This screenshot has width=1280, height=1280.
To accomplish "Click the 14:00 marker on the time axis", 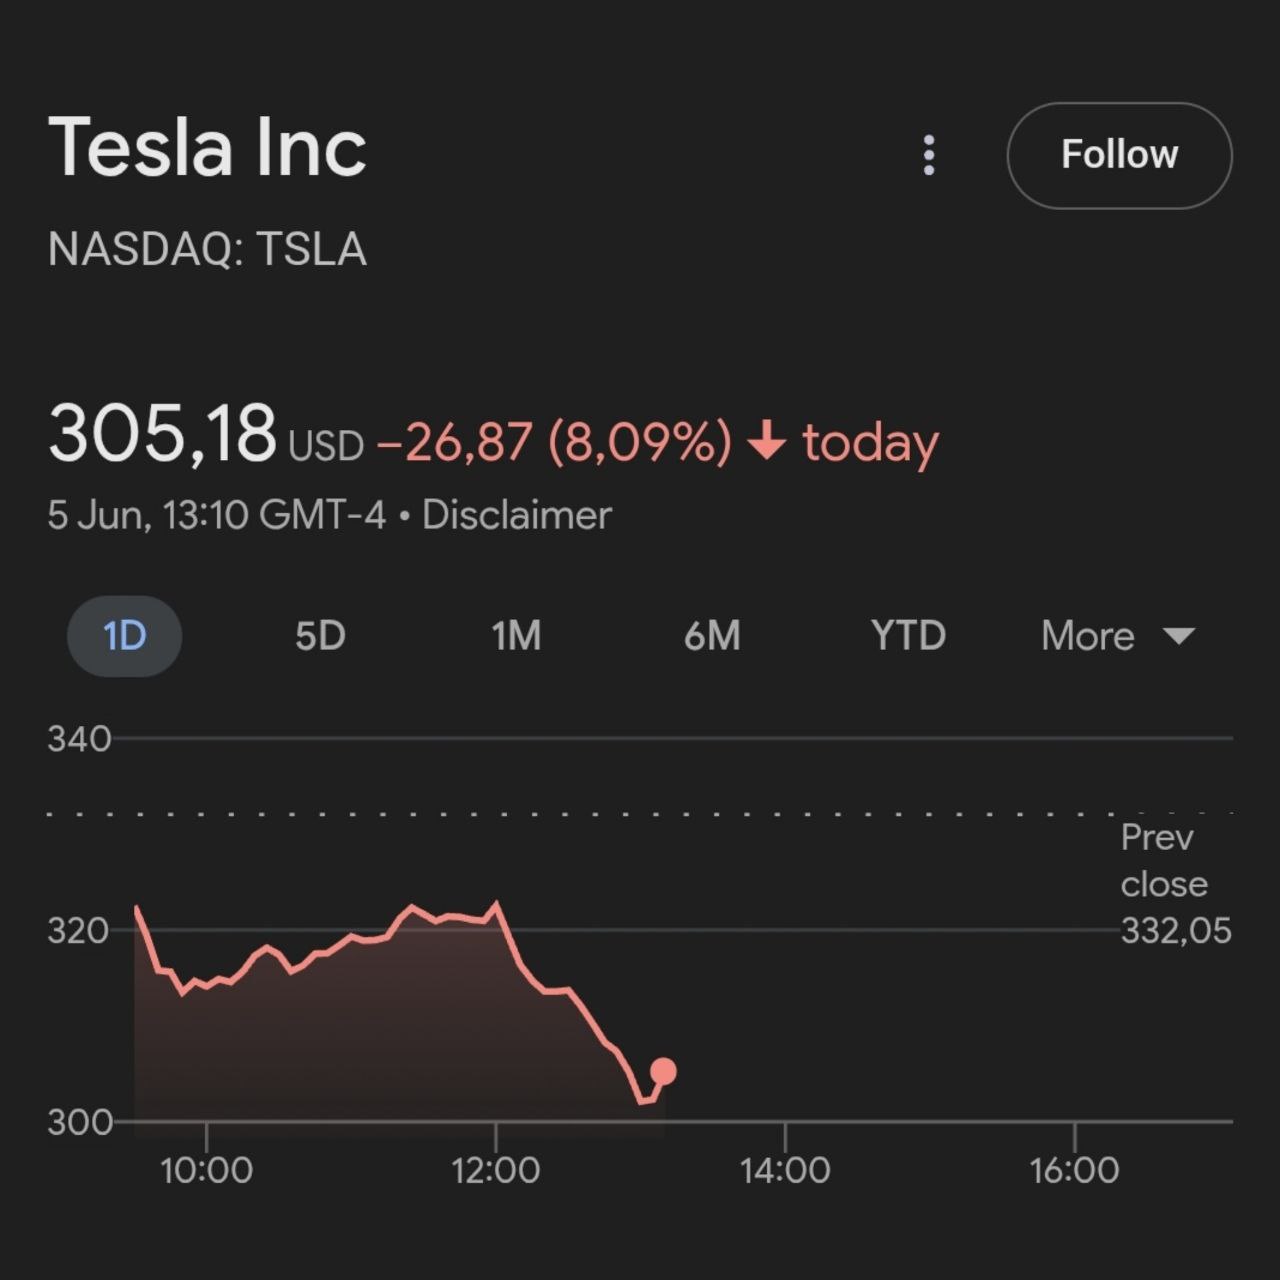I will [785, 1169].
